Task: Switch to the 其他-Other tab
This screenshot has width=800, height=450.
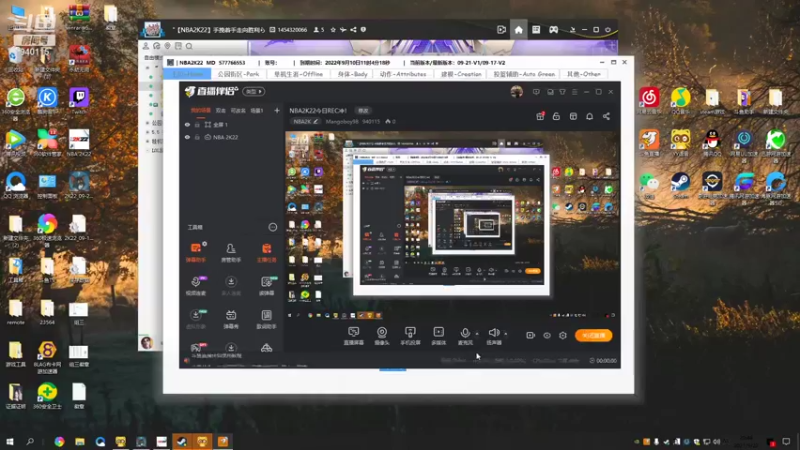Action: (584, 74)
